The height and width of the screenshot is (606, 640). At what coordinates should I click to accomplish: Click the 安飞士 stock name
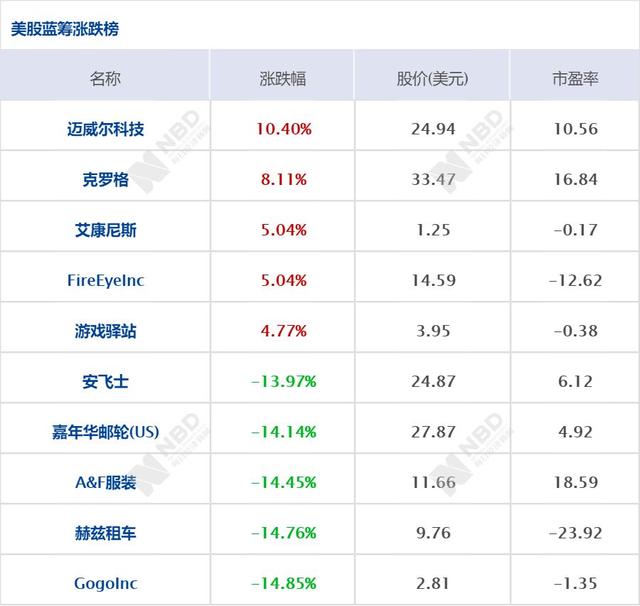pos(105,381)
